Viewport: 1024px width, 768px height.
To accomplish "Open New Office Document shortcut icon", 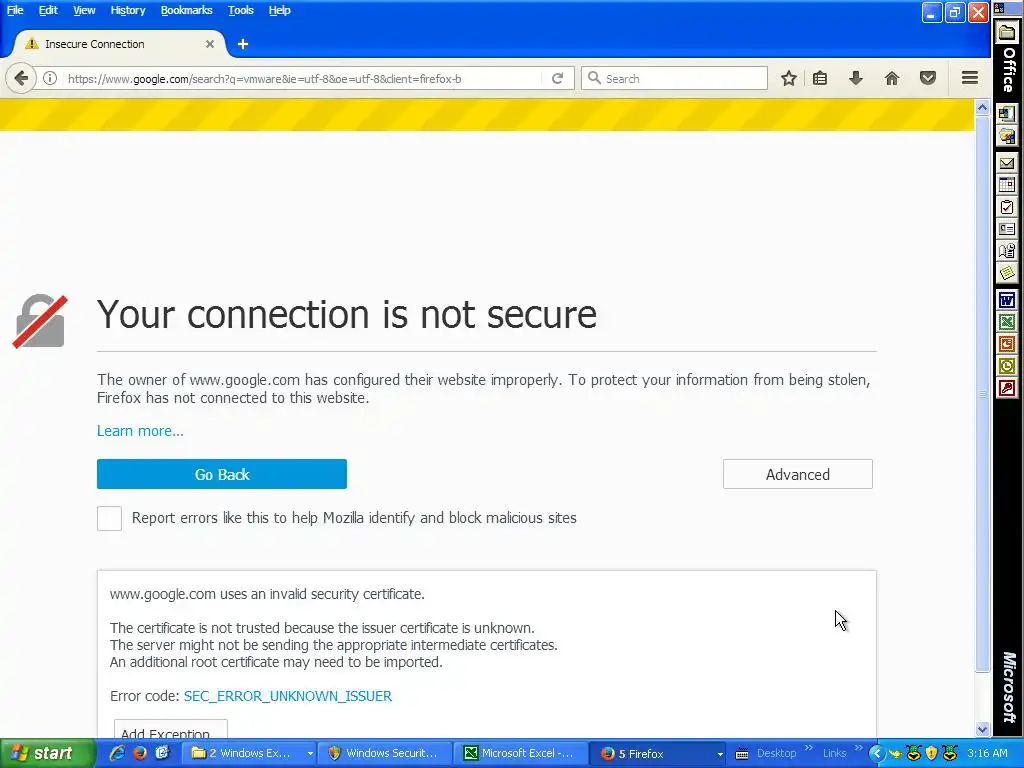I will [x=1006, y=114].
